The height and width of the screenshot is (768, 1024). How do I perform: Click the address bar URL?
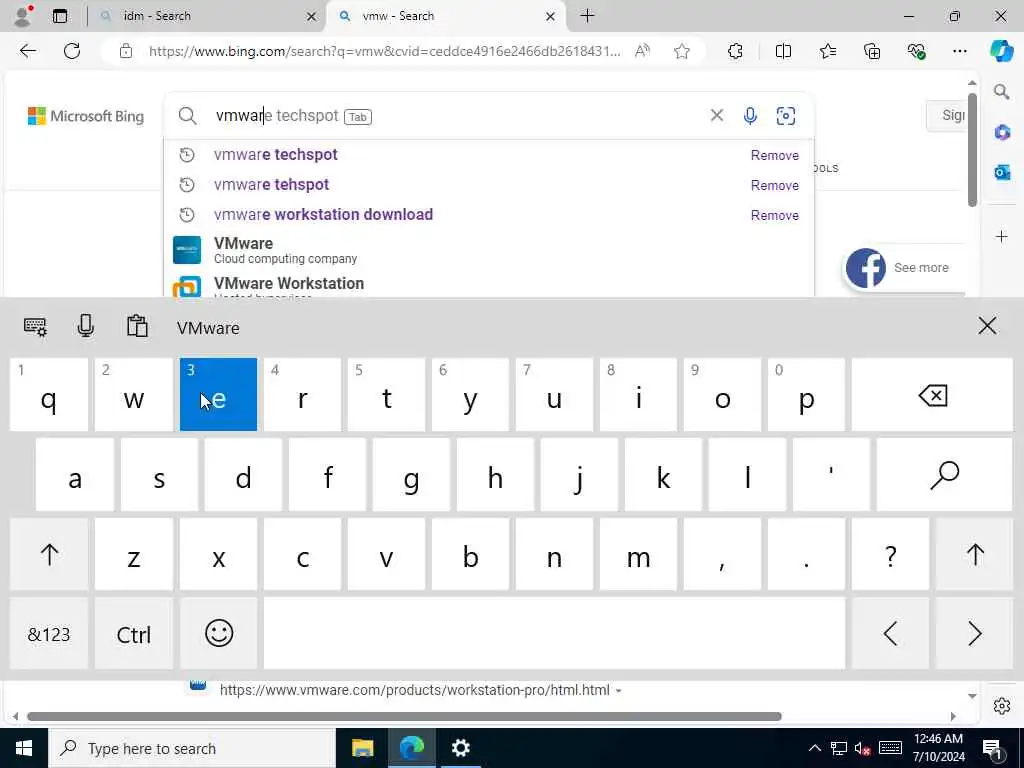click(x=384, y=51)
